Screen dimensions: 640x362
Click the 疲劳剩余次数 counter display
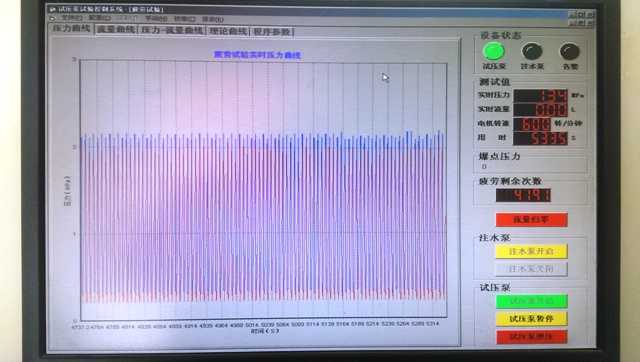(523, 195)
